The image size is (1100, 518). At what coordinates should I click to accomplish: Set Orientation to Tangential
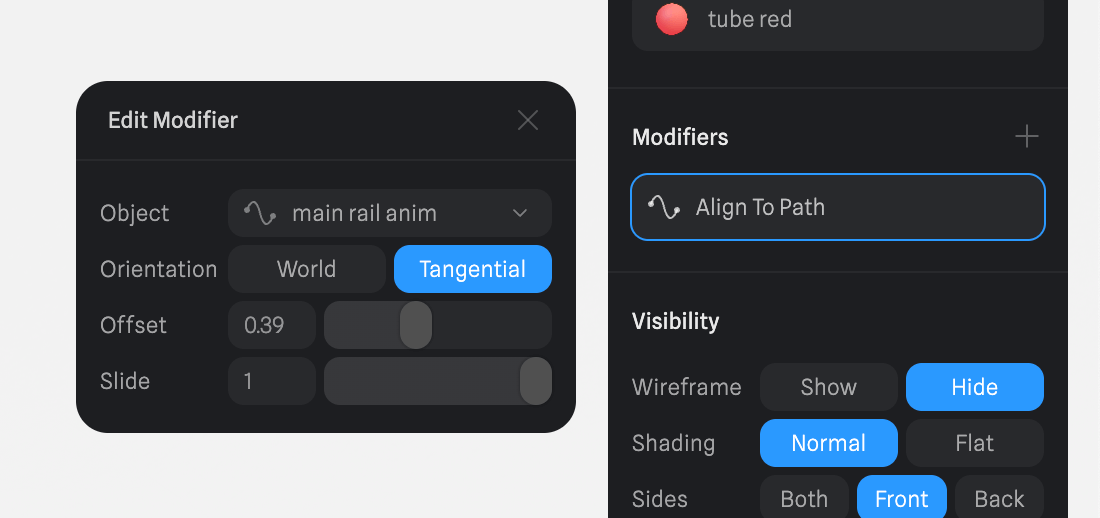pos(473,269)
